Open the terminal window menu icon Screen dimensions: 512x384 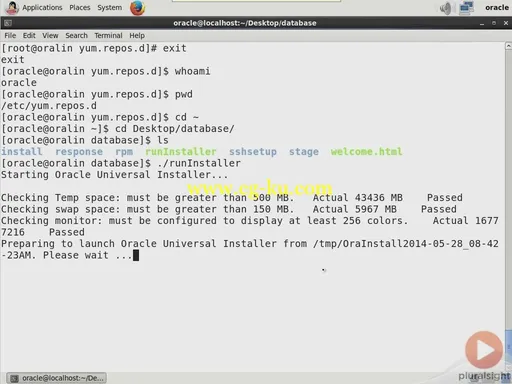click(8, 23)
